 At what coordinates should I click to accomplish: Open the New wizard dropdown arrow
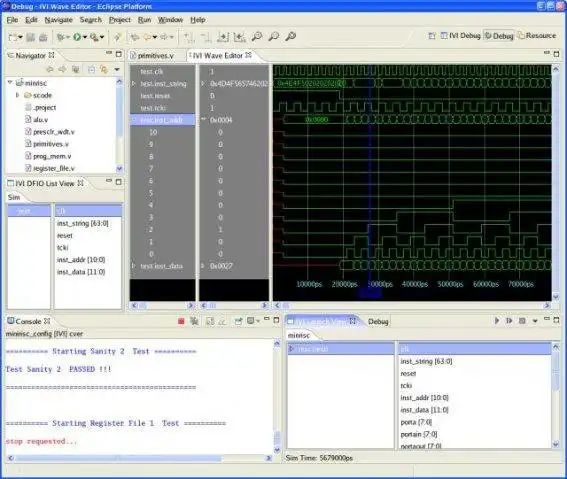click(20, 37)
